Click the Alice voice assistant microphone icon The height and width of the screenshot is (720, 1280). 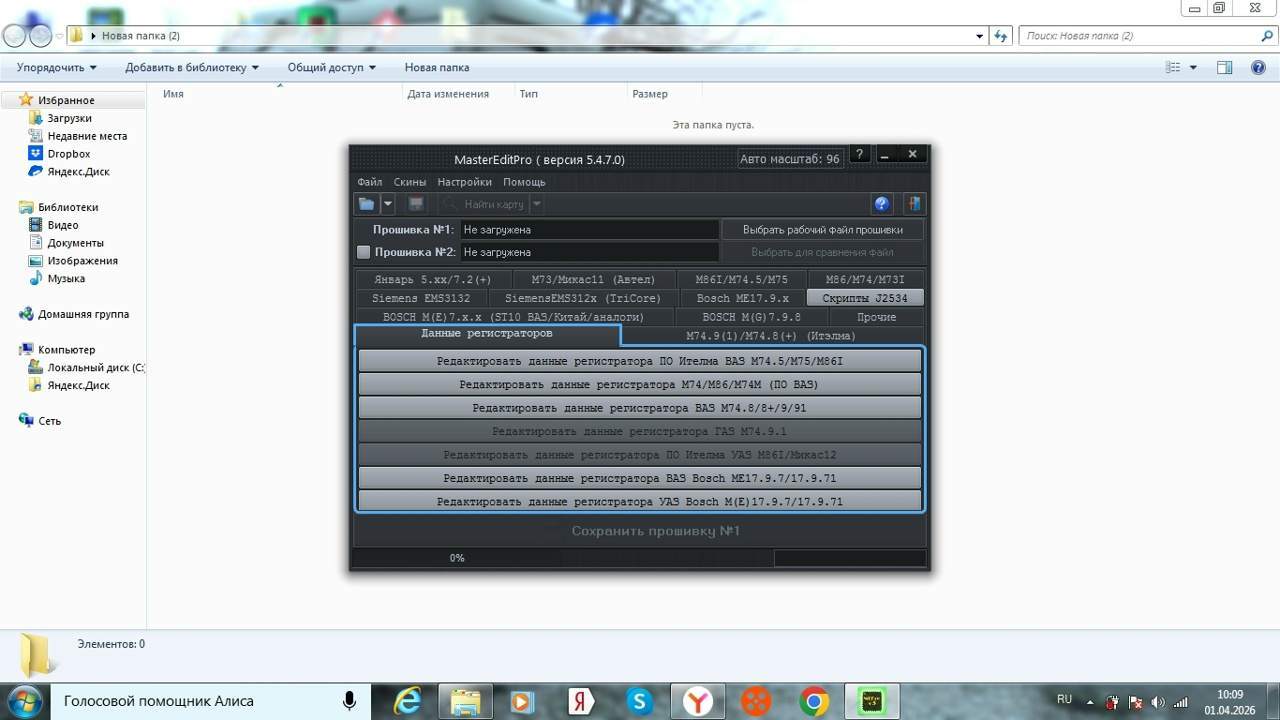tap(349, 701)
